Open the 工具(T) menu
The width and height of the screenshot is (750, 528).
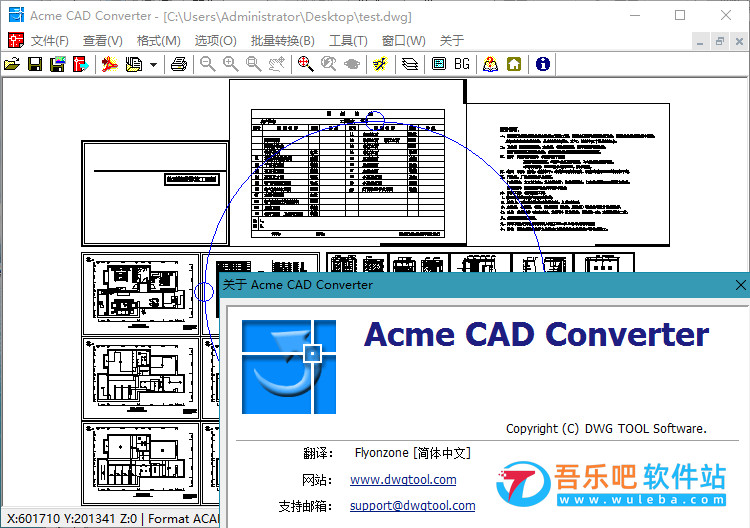pyautogui.click(x=348, y=41)
